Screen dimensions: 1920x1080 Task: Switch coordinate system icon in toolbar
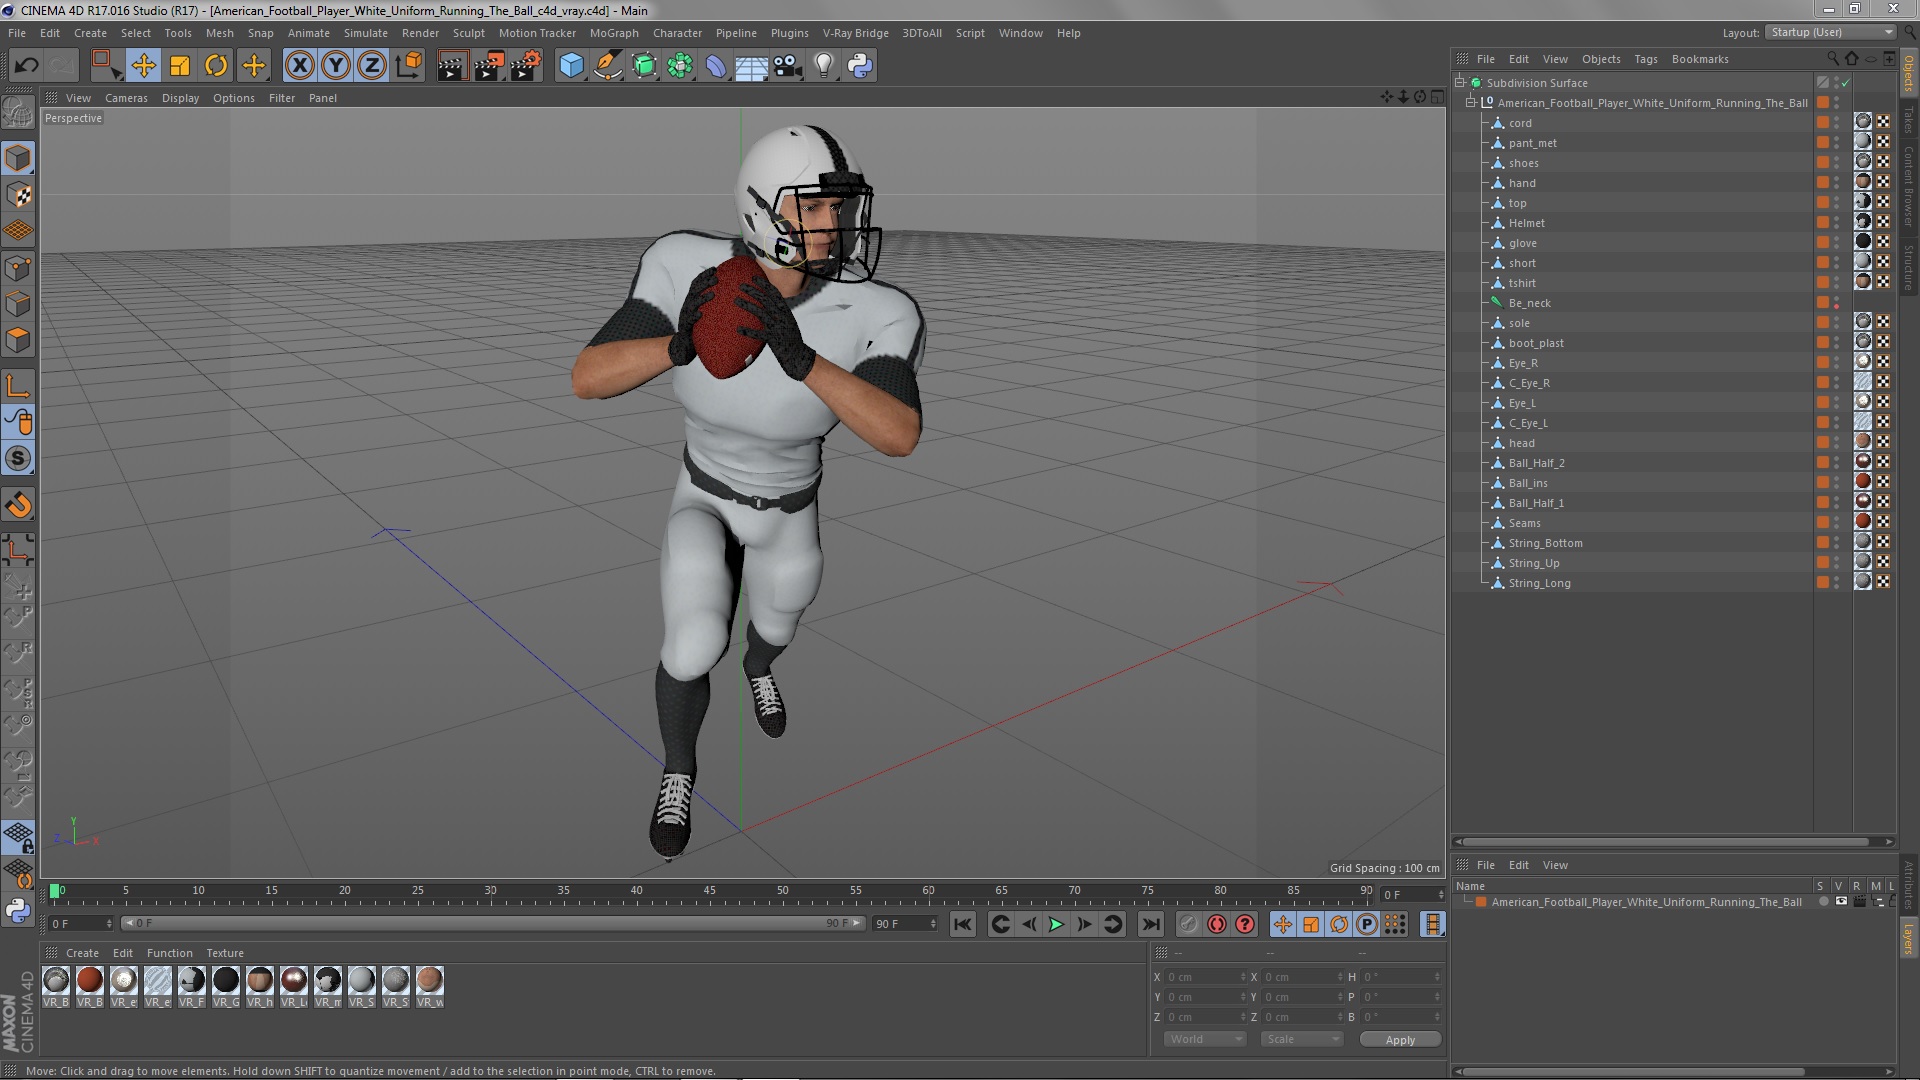pos(408,66)
